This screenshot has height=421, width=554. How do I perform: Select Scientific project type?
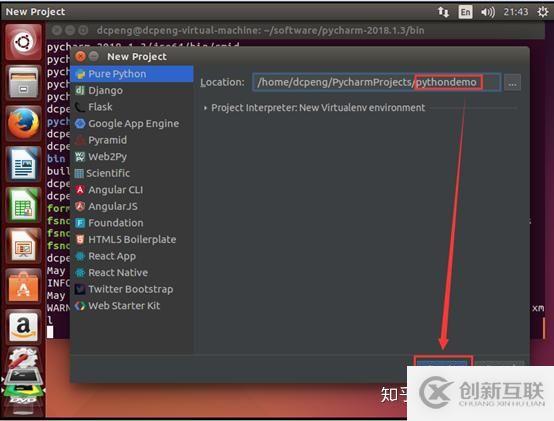(132, 173)
